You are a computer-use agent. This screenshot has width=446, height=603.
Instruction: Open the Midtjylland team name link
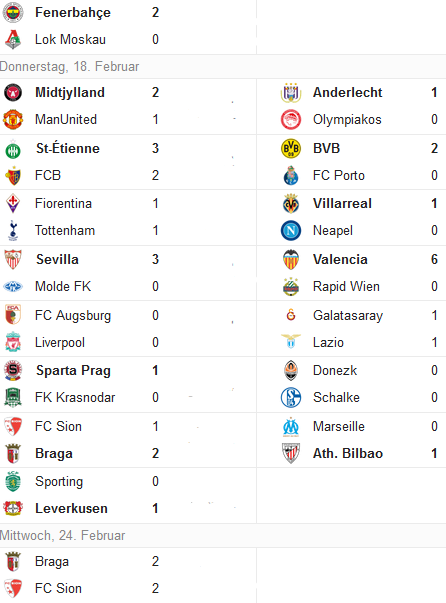point(70,93)
